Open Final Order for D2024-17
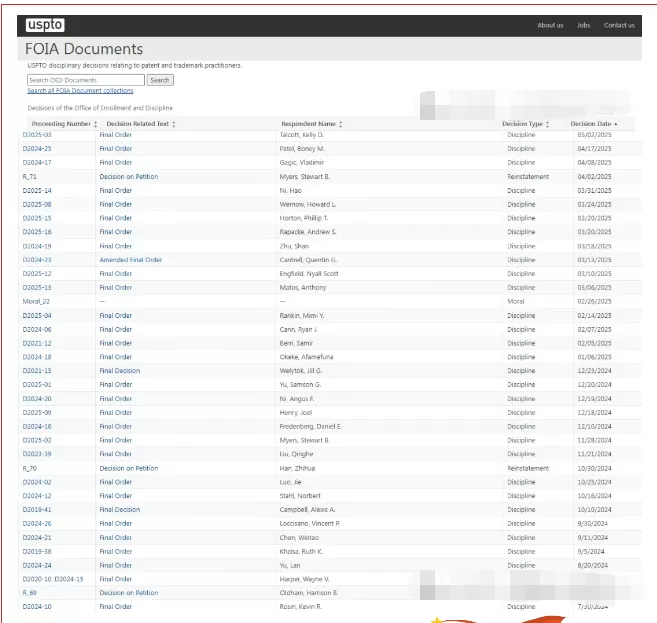Viewport: 657px width, 623px height. [115, 162]
